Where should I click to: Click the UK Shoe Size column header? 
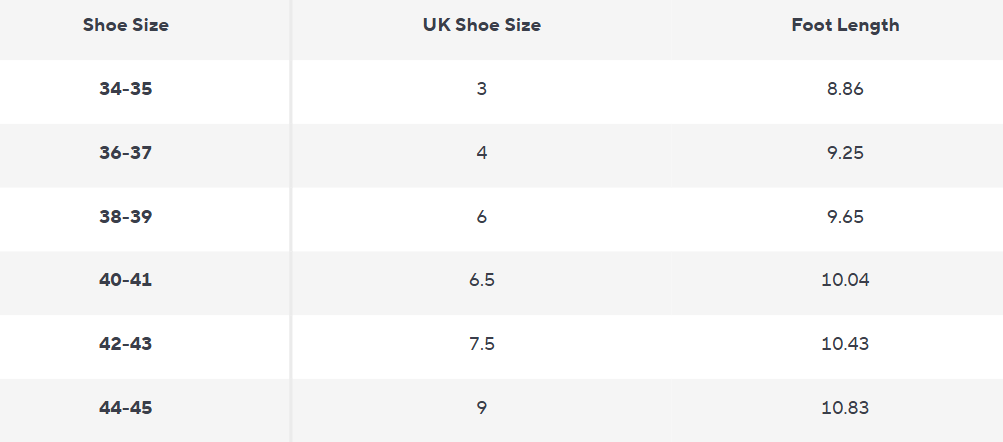click(x=481, y=25)
